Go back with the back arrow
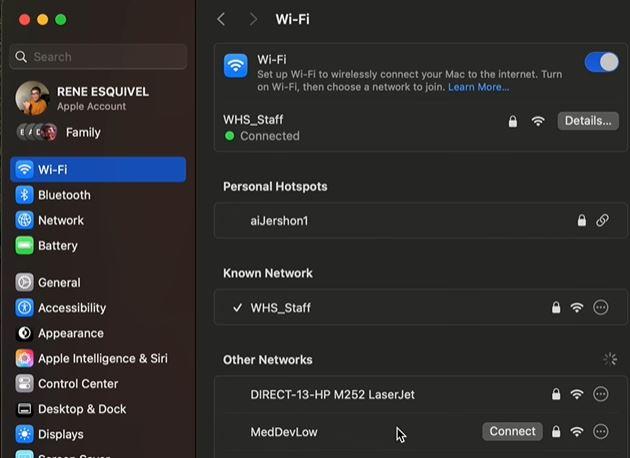Image resolution: width=630 pixels, height=458 pixels. click(x=221, y=19)
